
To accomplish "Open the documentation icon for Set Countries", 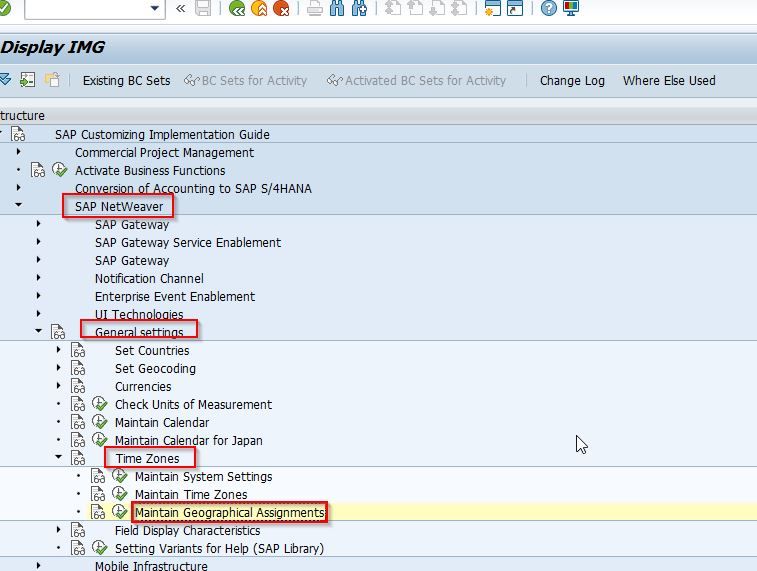I will [x=78, y=350].
